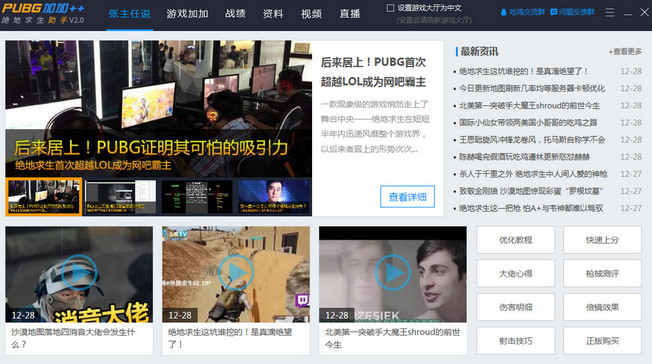Click video caption 北美第一突破手大魔王shroud的前世今生
The image size is (652, 364).
click(392, 338)
